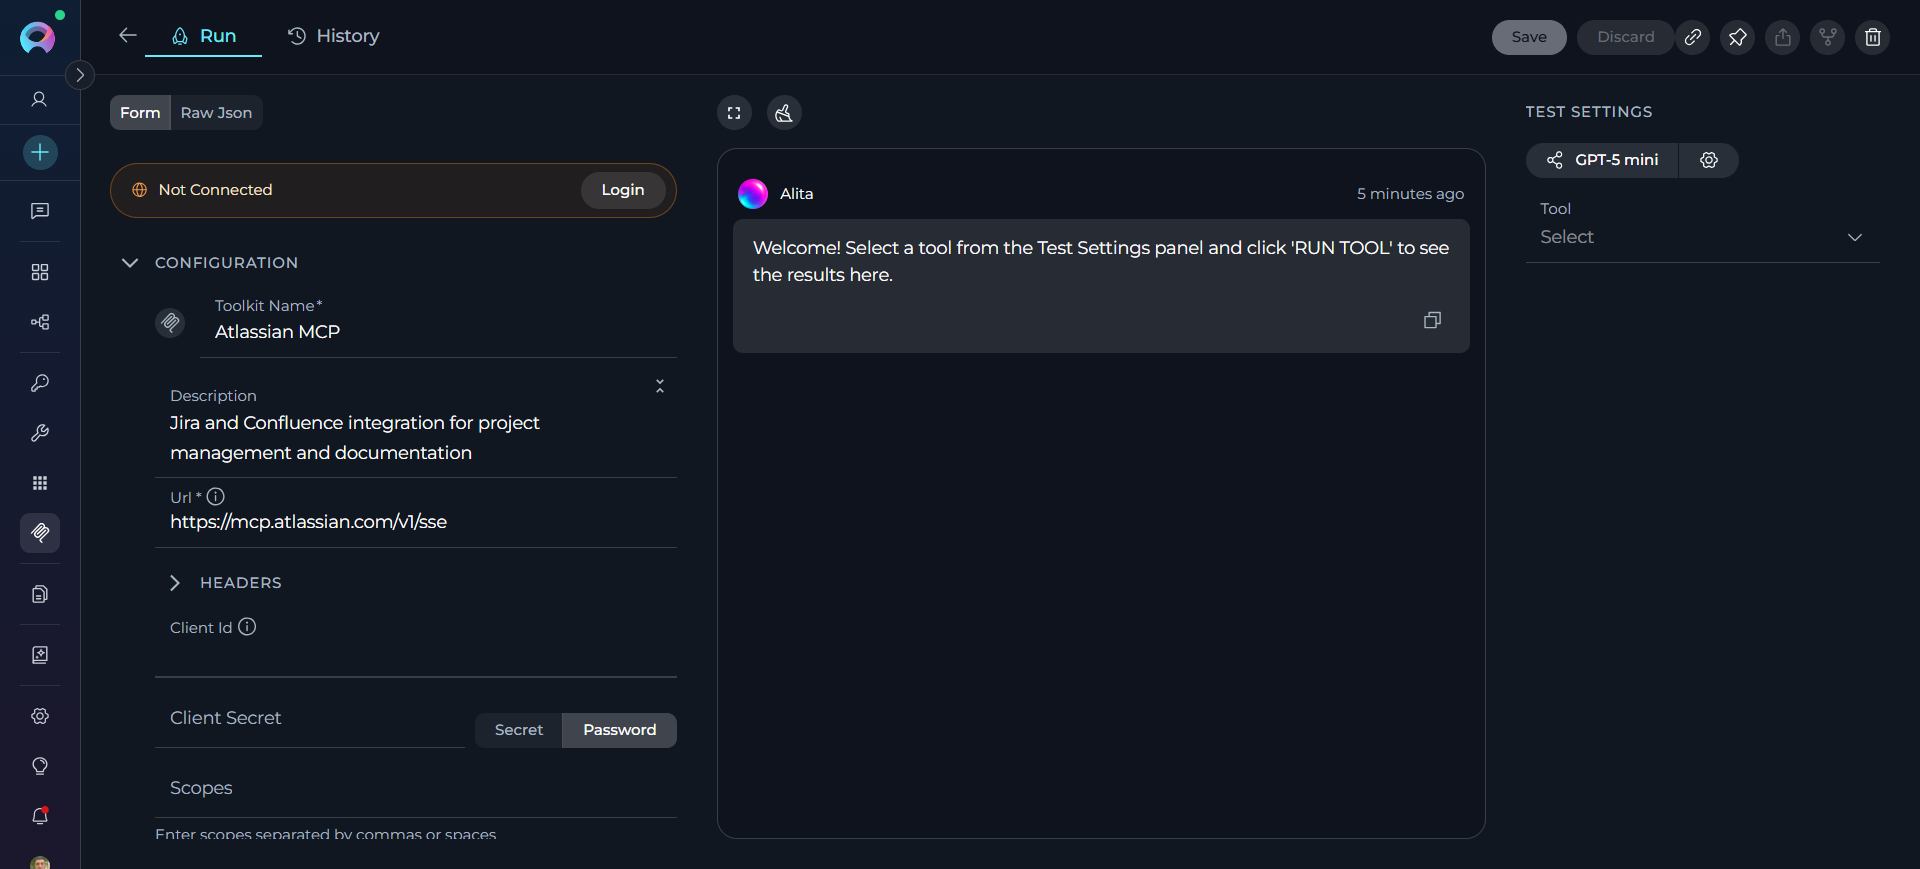The image size is (1920, 869).
Task: Click the trash delete icon
Action: (x=1872, y=37)
